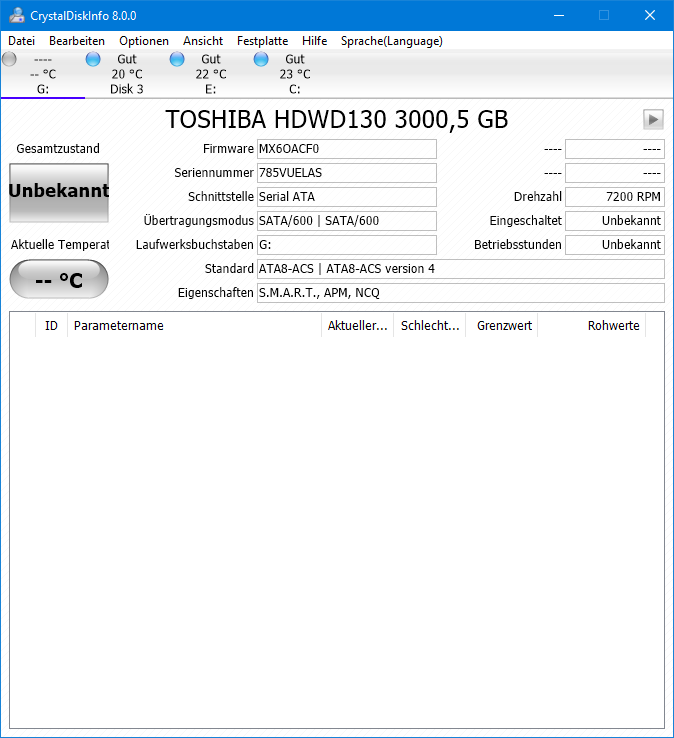The height and width of the screenshot is (738, 674).
Task: Click the blue status orb for Disk 3
Action: click(x=93, y=59)
